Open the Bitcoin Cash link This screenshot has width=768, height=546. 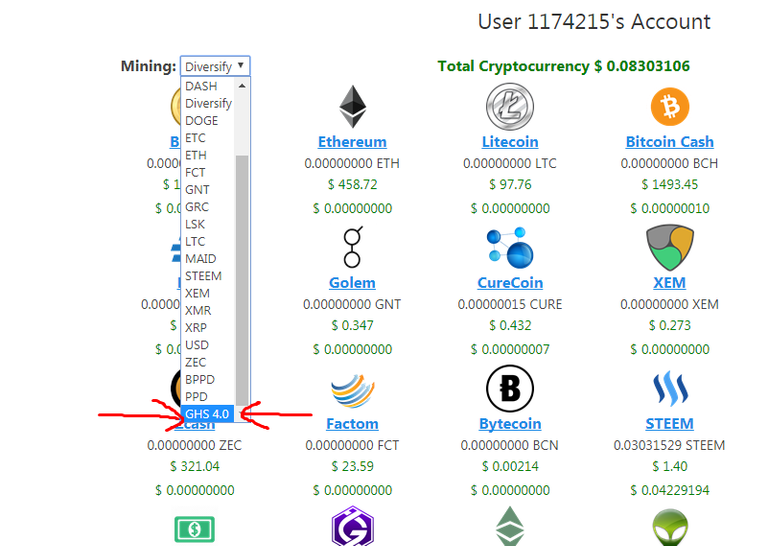[670, 142]
